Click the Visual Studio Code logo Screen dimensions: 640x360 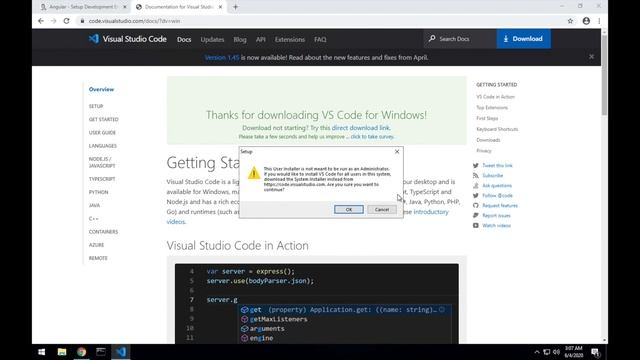127,39
